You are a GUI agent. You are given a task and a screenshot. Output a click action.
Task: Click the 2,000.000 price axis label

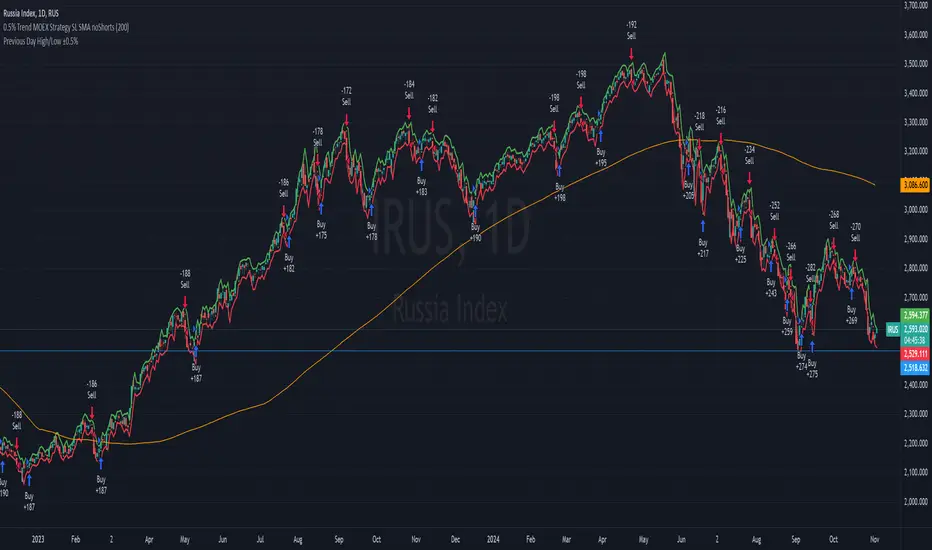click(916, 501)
